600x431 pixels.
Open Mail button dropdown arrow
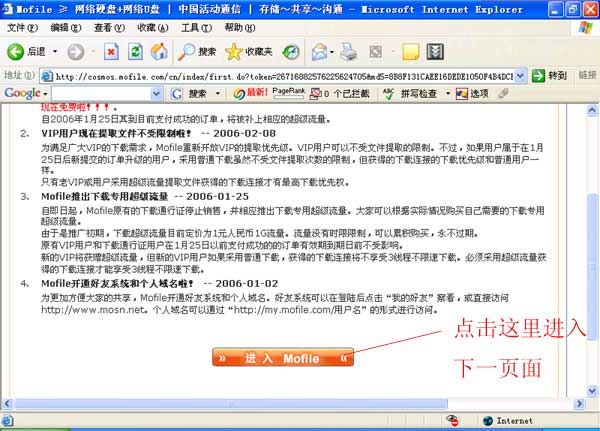[331, 52]
